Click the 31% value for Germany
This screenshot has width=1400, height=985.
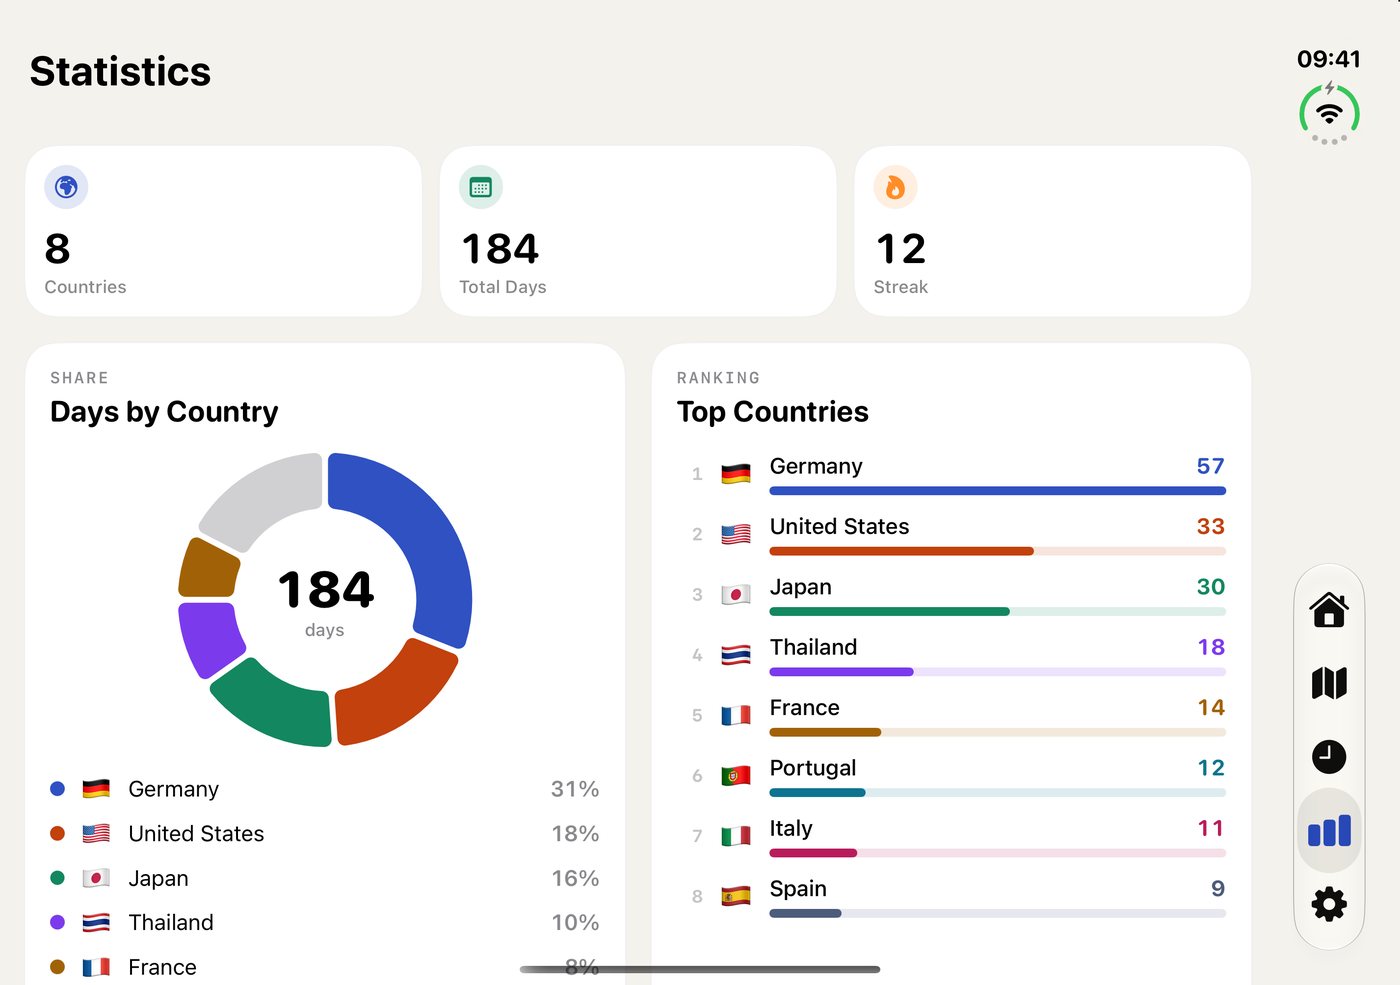(575, 789)
